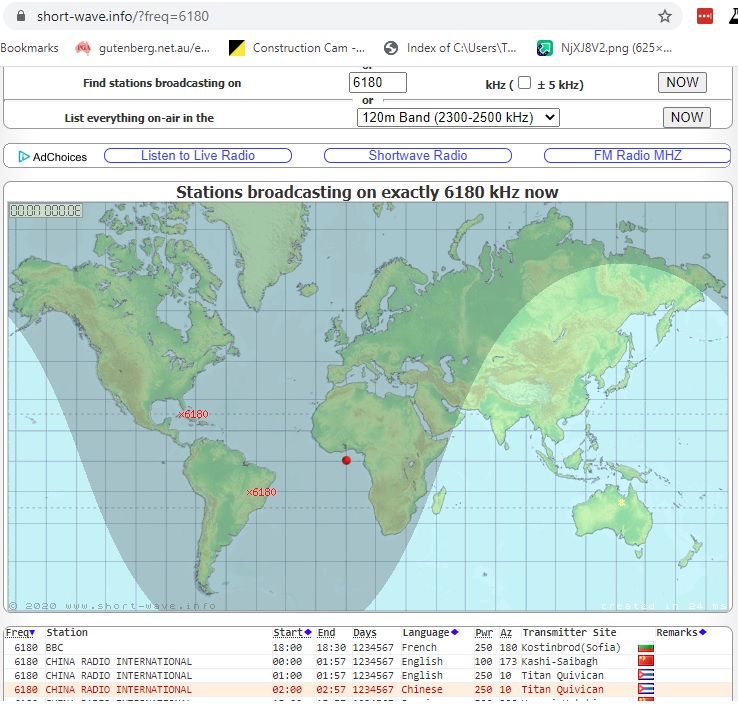Click the 00:00 start time cell
This screenshot has width=738, height=707.
[287, 661]
